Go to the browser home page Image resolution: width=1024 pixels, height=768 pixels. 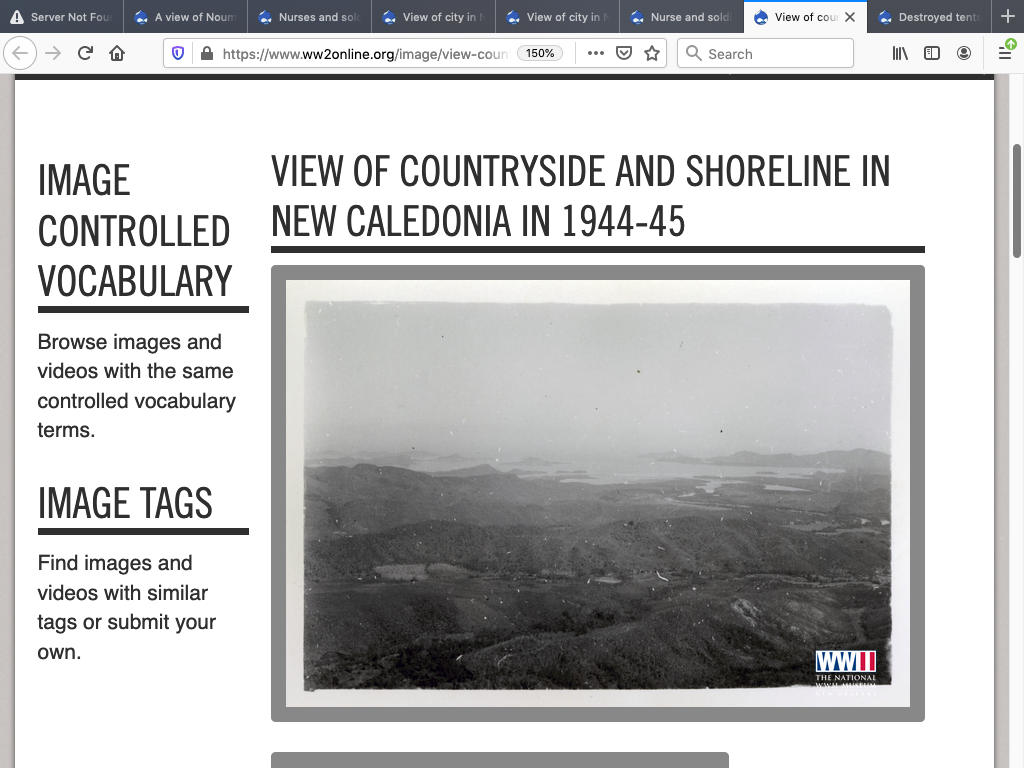pos(117,54)
